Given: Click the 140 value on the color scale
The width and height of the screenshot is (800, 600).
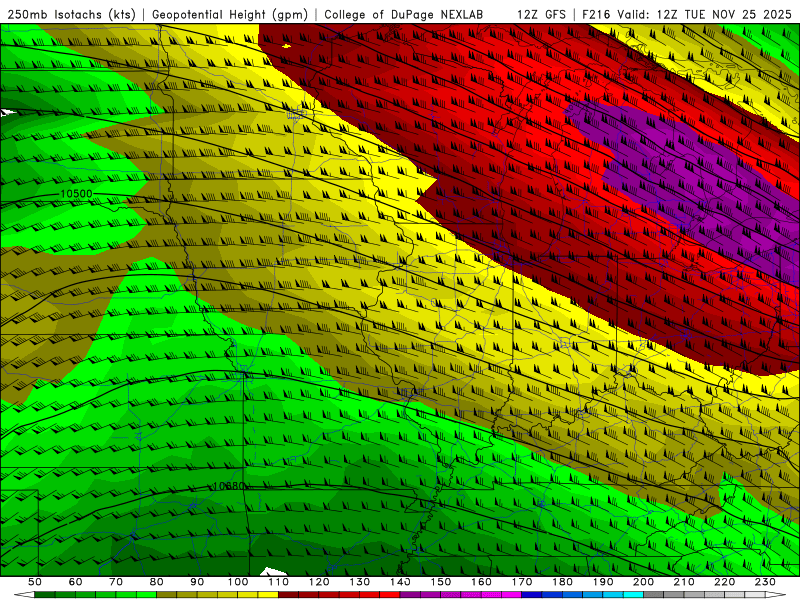Looking at the screenshot, I should [x=400, y=582].
